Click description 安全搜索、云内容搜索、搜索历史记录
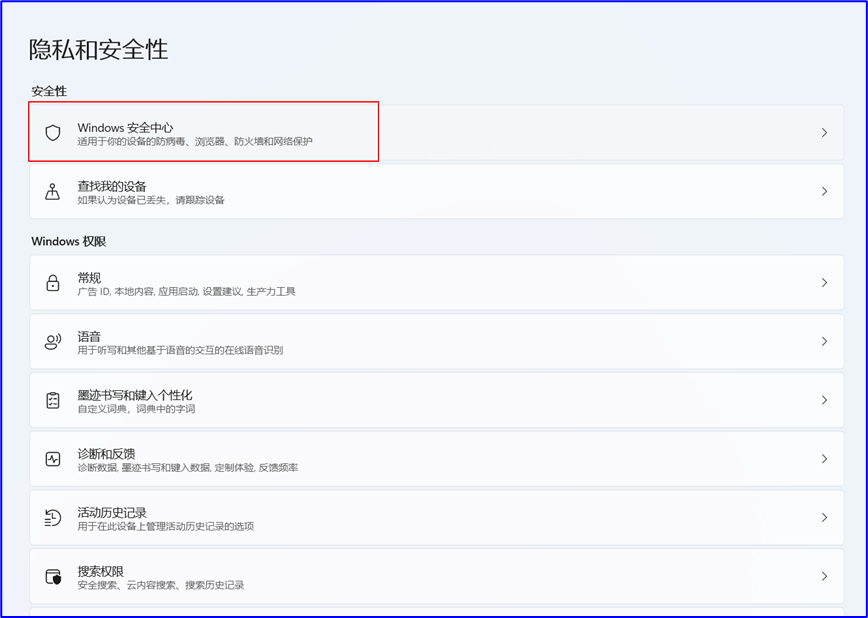This screenshot has height=618, width=868. [161, 585]
